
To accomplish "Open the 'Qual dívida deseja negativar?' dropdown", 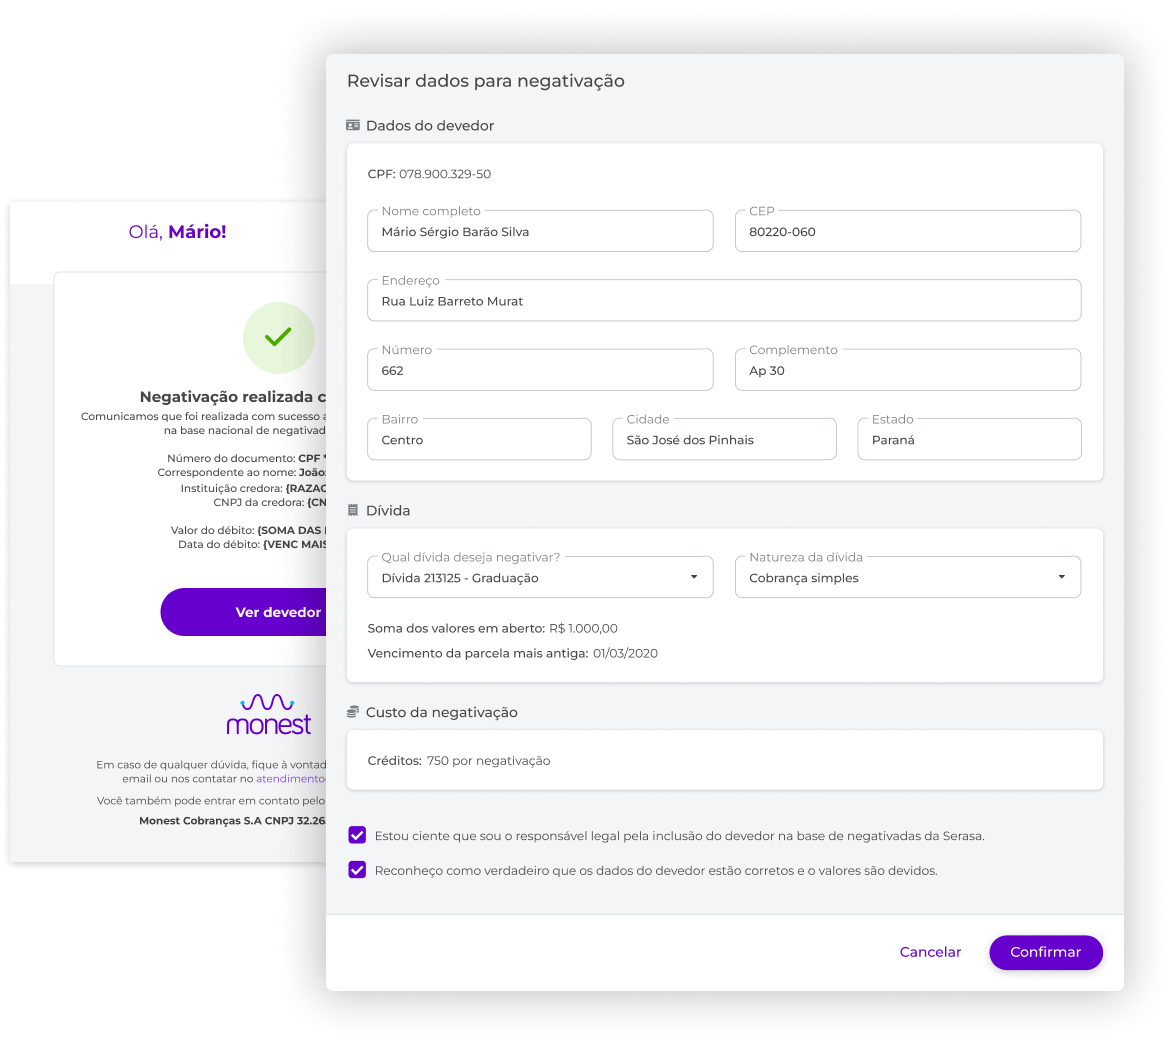I will coord(540,578).
